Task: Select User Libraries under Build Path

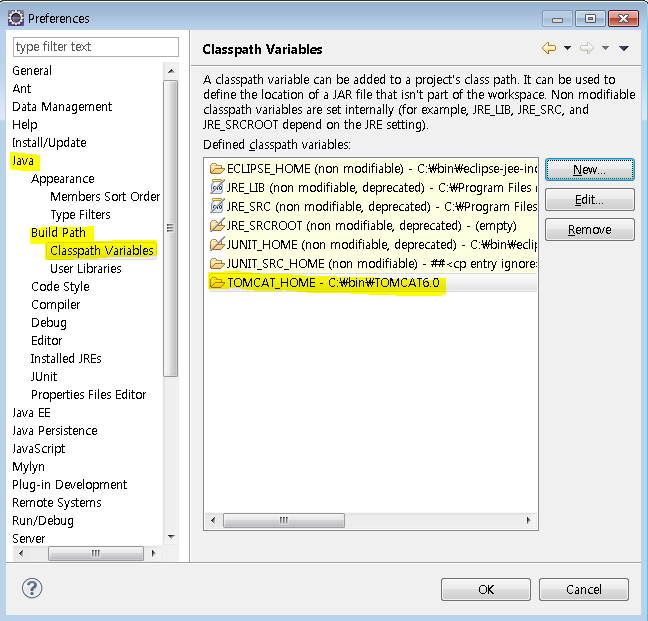Action: pos(86,268)
